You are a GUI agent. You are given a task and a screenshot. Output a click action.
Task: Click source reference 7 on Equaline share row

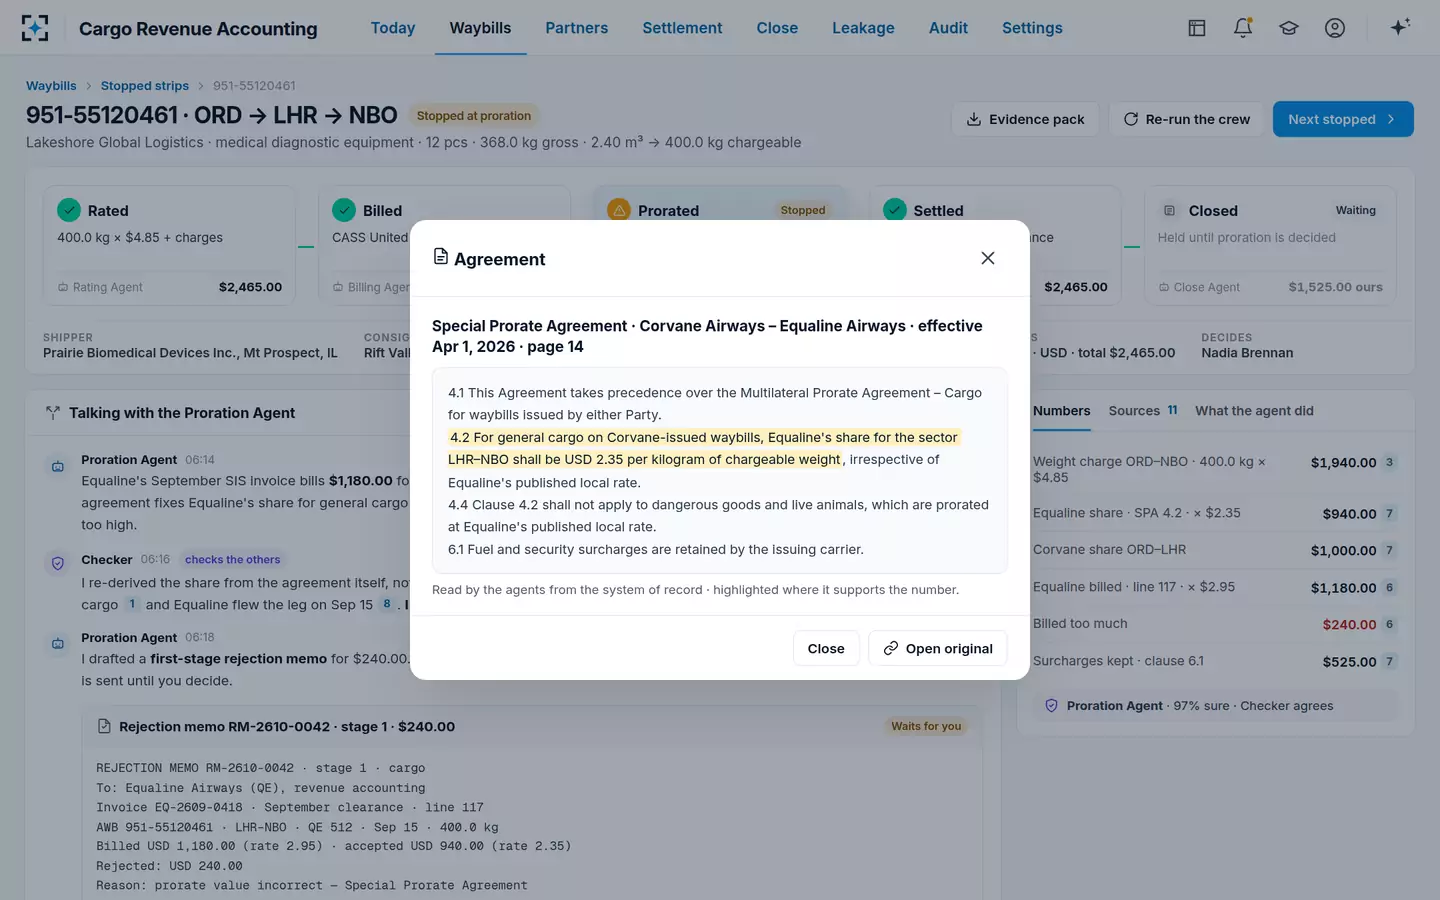[1390, 514]
